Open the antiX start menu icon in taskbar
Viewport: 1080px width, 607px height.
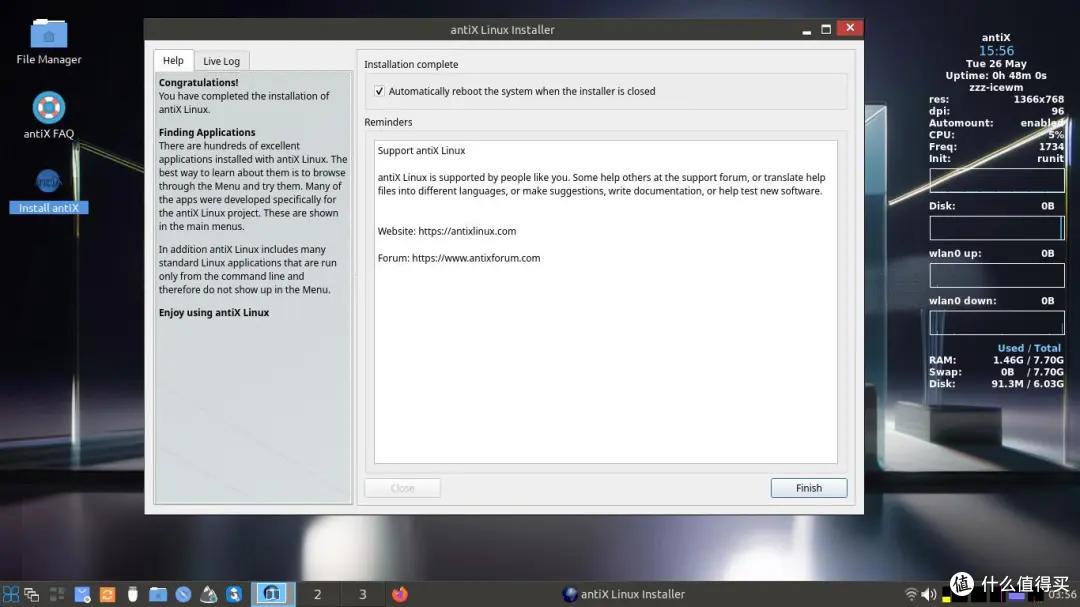coord(10,594)
